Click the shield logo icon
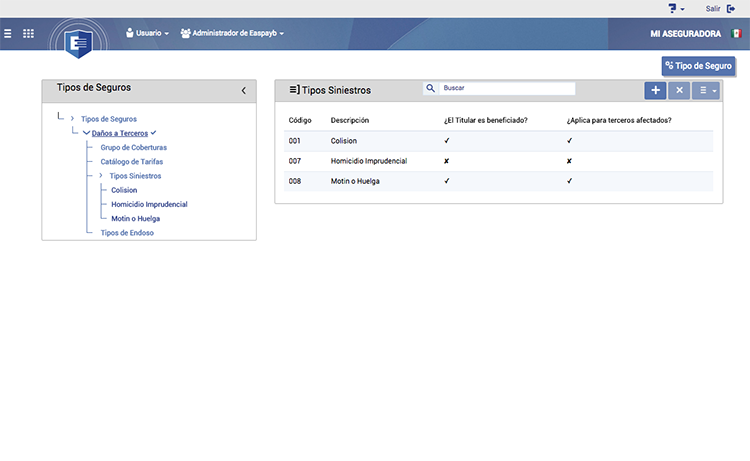Screen dimensions: 750x461 click(78, 44)
